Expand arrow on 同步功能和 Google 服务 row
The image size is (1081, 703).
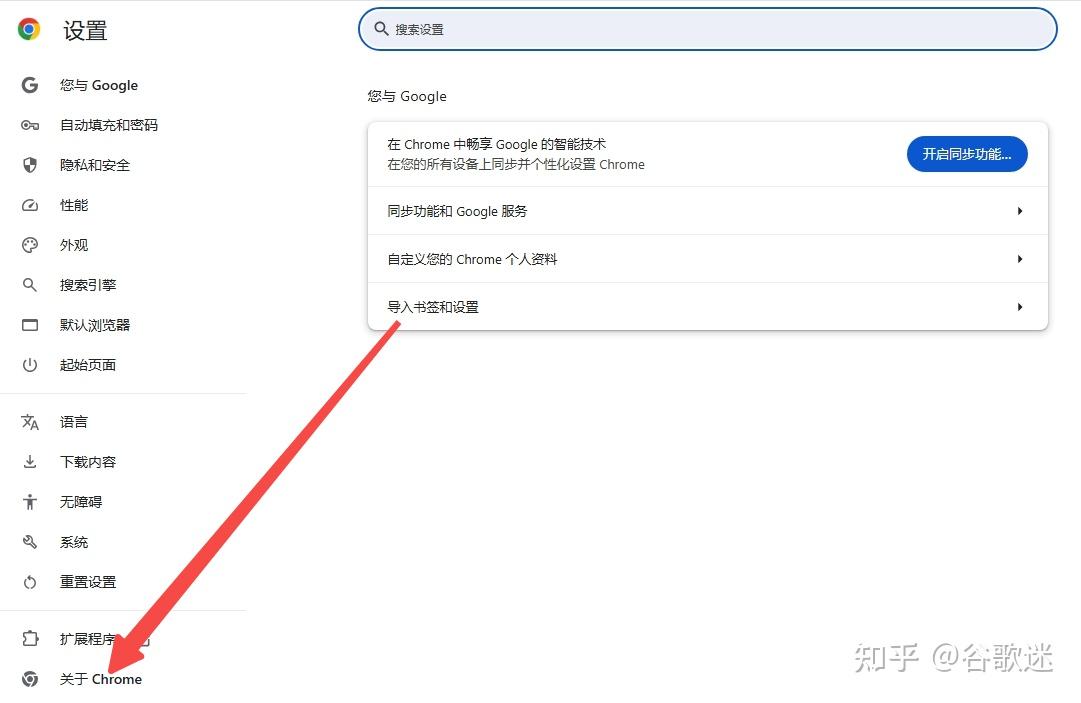pos(1020,211)
